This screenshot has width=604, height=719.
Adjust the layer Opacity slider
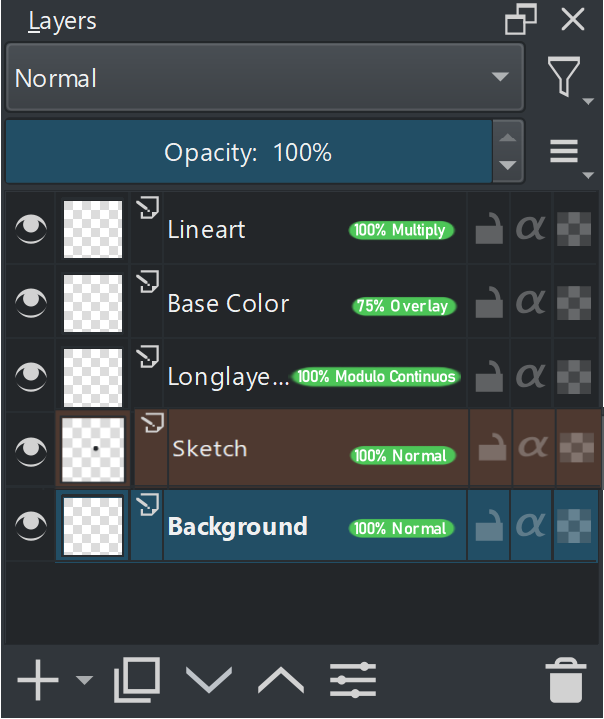(248, 152)
